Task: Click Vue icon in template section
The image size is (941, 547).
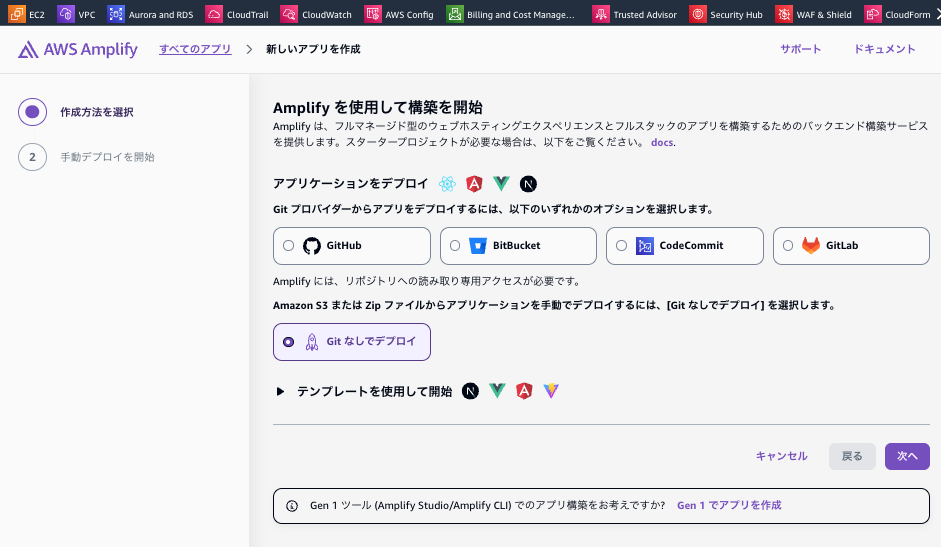Action: pyautogui.click(x=498, y=391)
